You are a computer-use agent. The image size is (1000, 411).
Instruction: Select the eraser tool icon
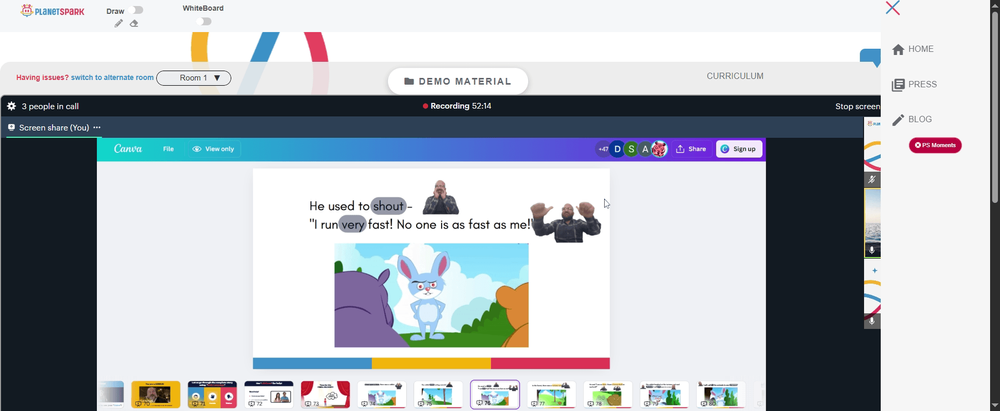(x=134, y=24)
